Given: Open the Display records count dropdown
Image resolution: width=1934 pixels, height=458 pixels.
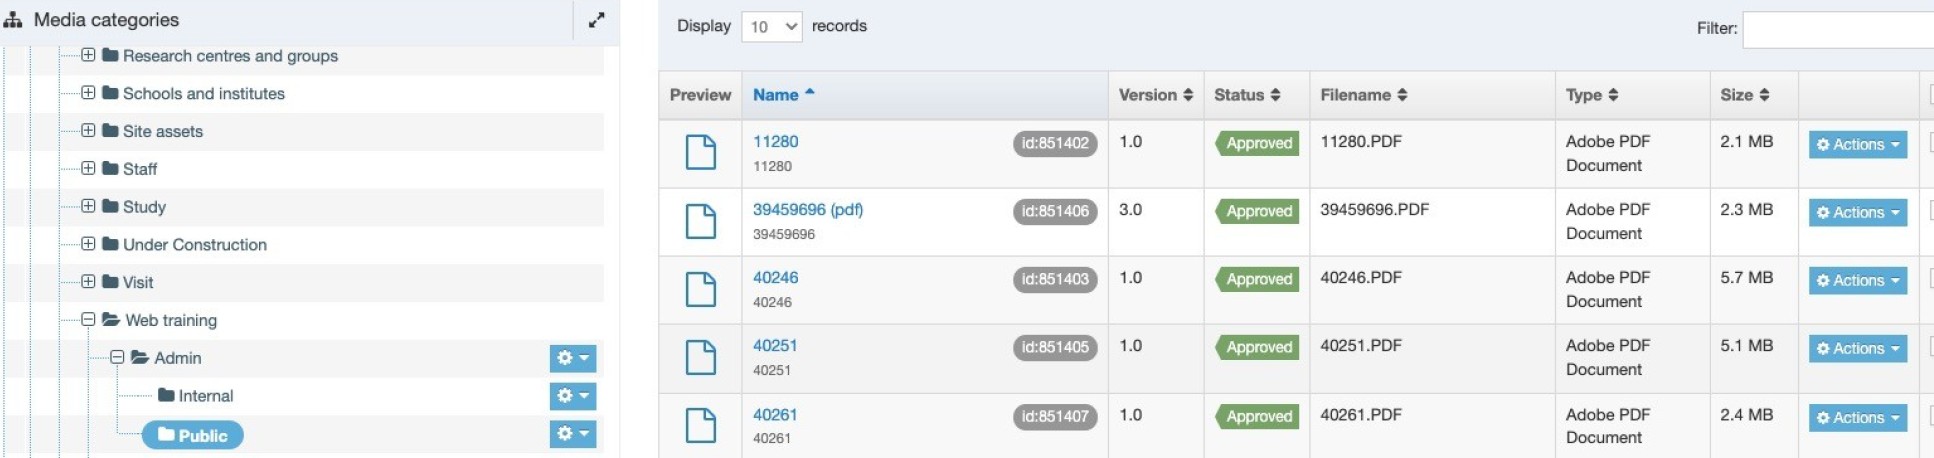Looking at the screenshot, I should point(771,27).
